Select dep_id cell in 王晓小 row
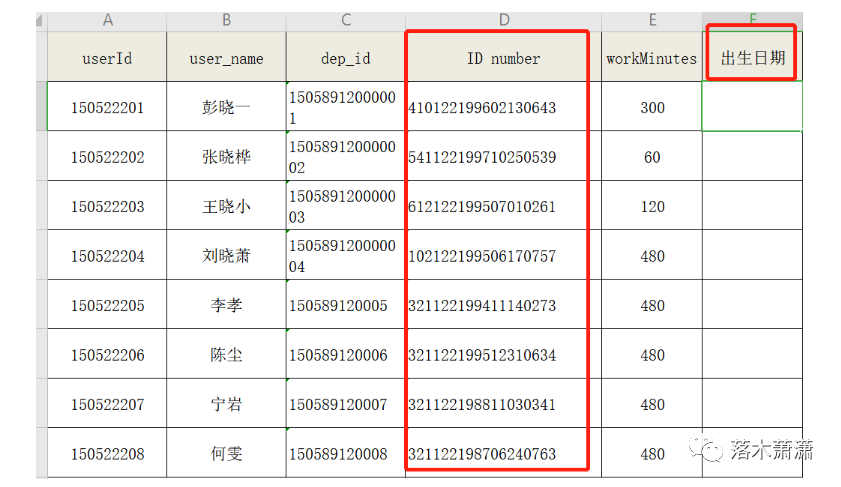The image size is (841, 487). click(345, 205)
